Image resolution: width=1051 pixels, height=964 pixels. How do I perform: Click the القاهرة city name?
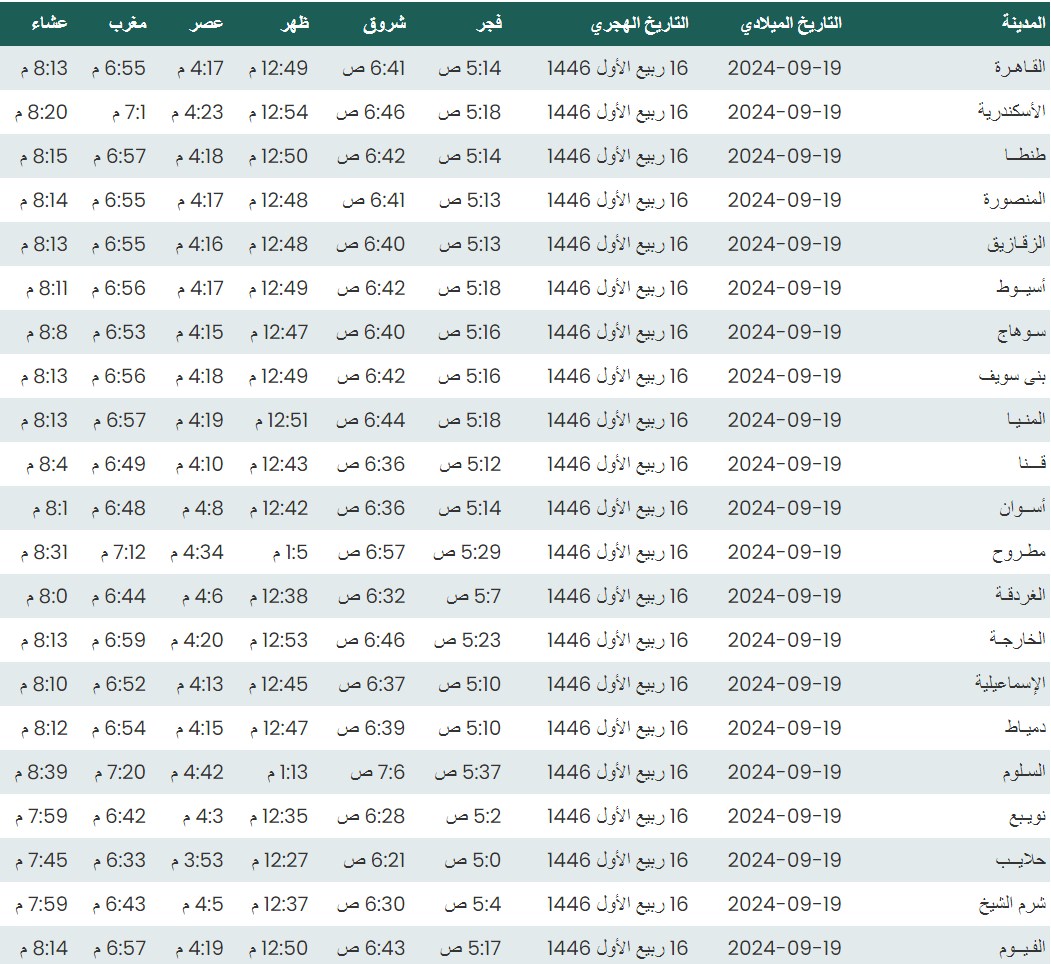pyautogui.click(x=1019, y=68)
